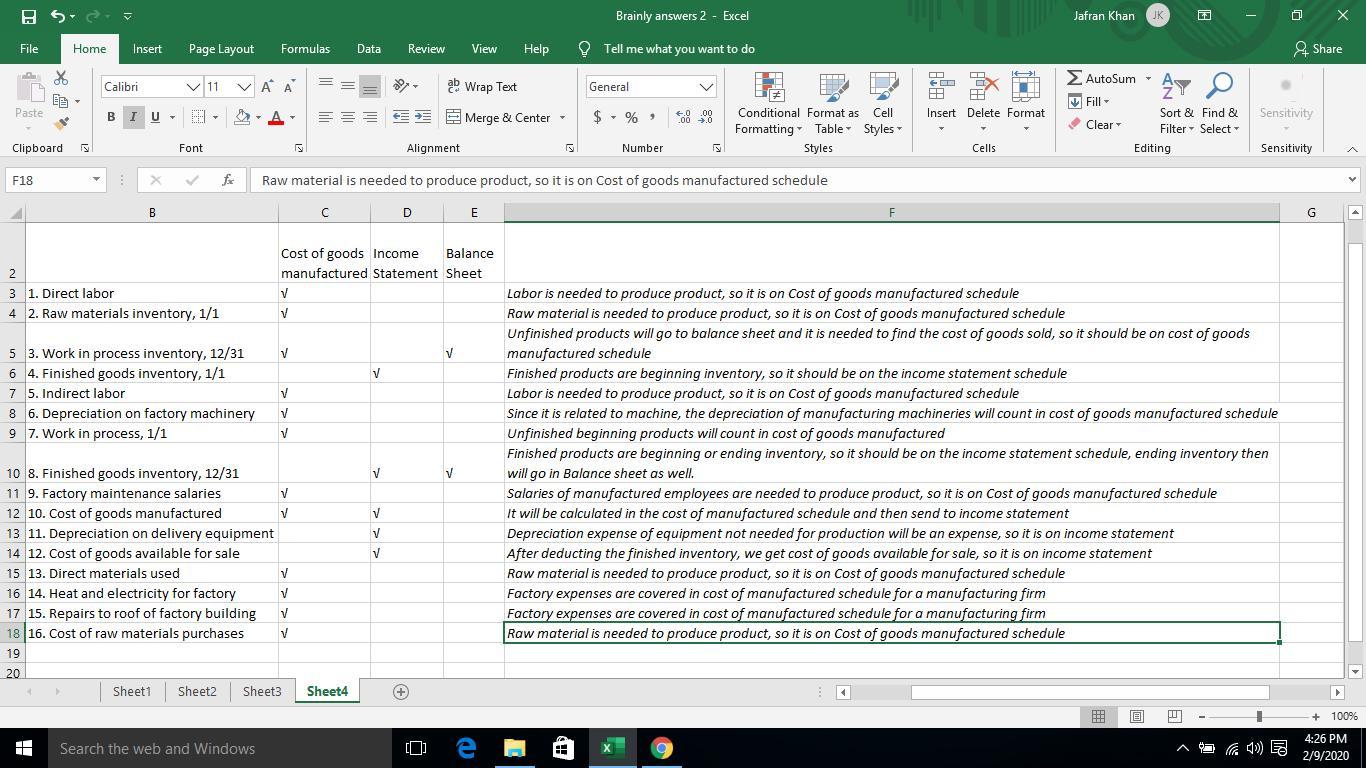1366x768 pixels.
Task: Open Conditional Formatting menu
Action: 768,104
